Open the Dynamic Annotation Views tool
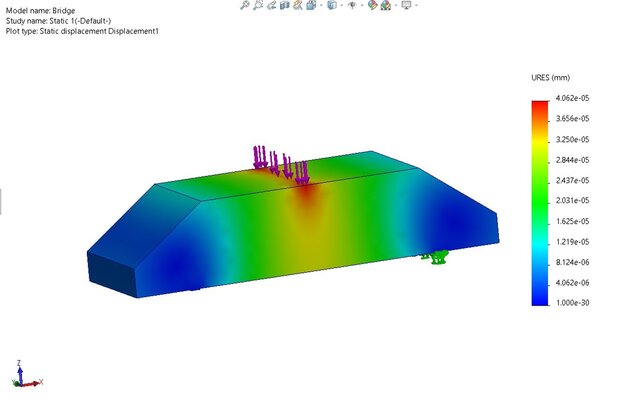 pos(298,5)
